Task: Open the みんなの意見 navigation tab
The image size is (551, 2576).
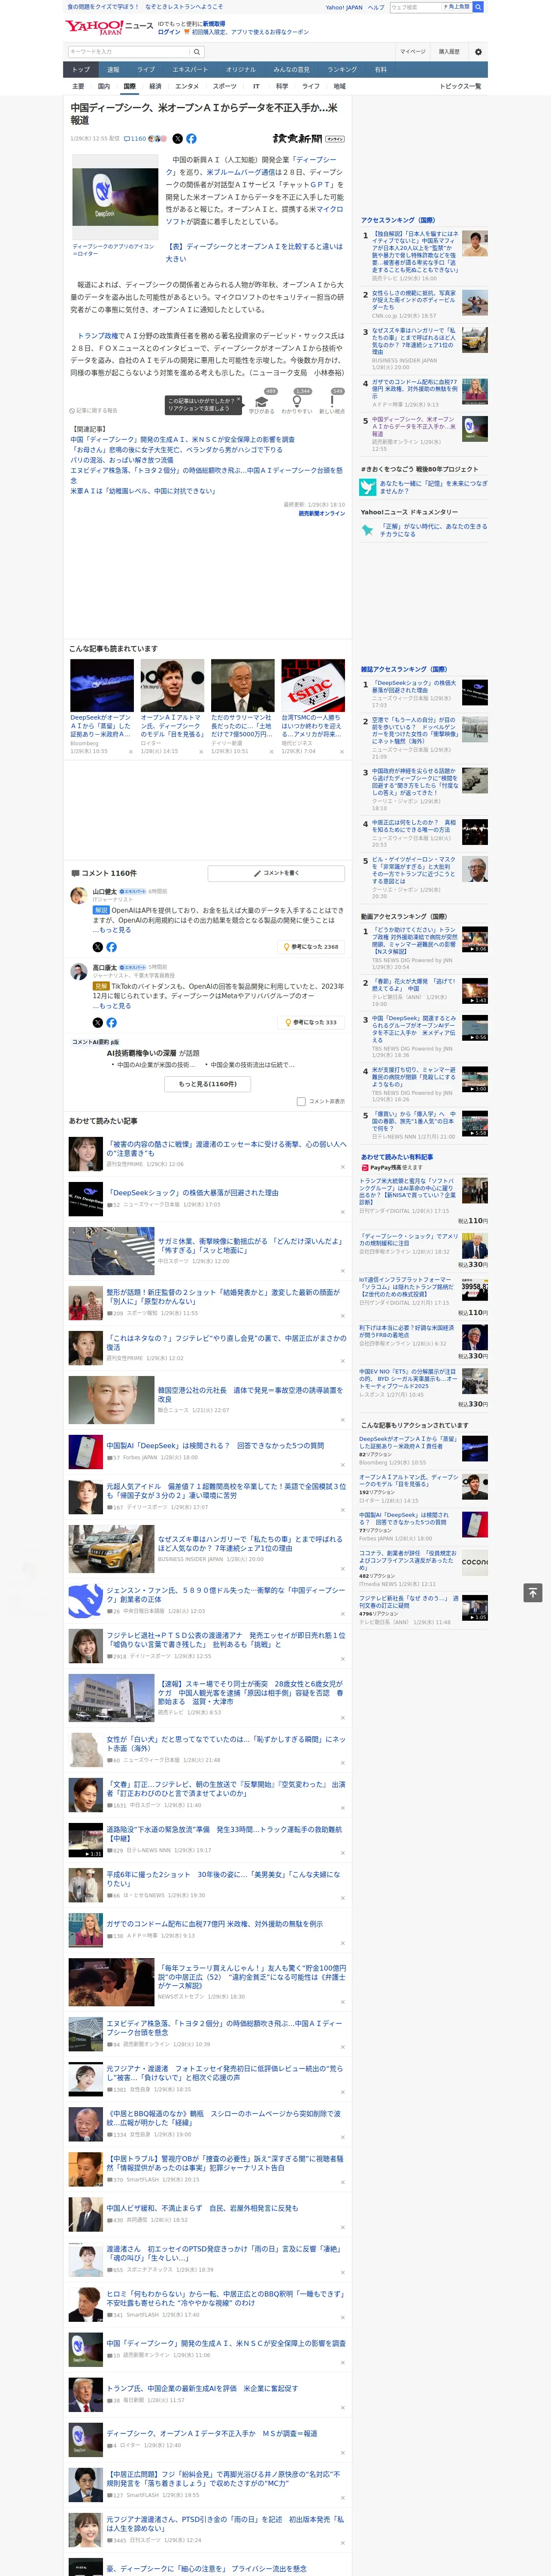Action: point(292,70)
